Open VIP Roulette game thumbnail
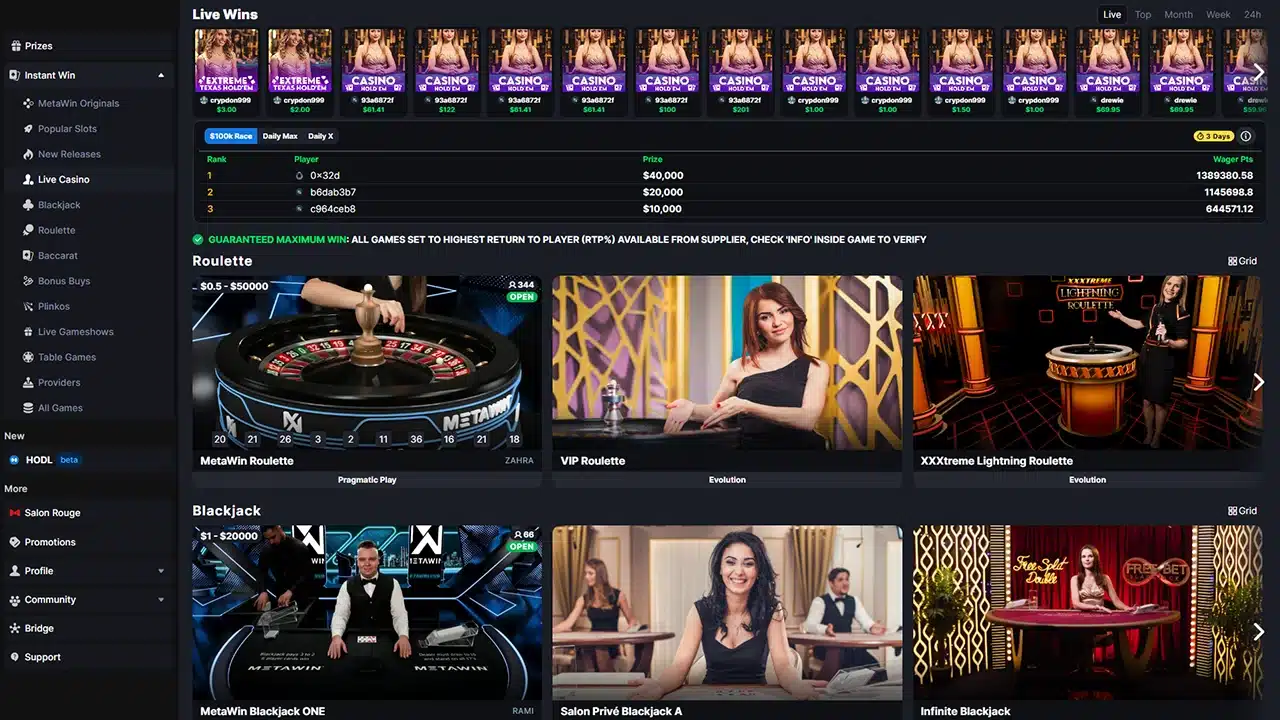The width and height of the screenshot is (1280, 720). (x=727, y=363)
